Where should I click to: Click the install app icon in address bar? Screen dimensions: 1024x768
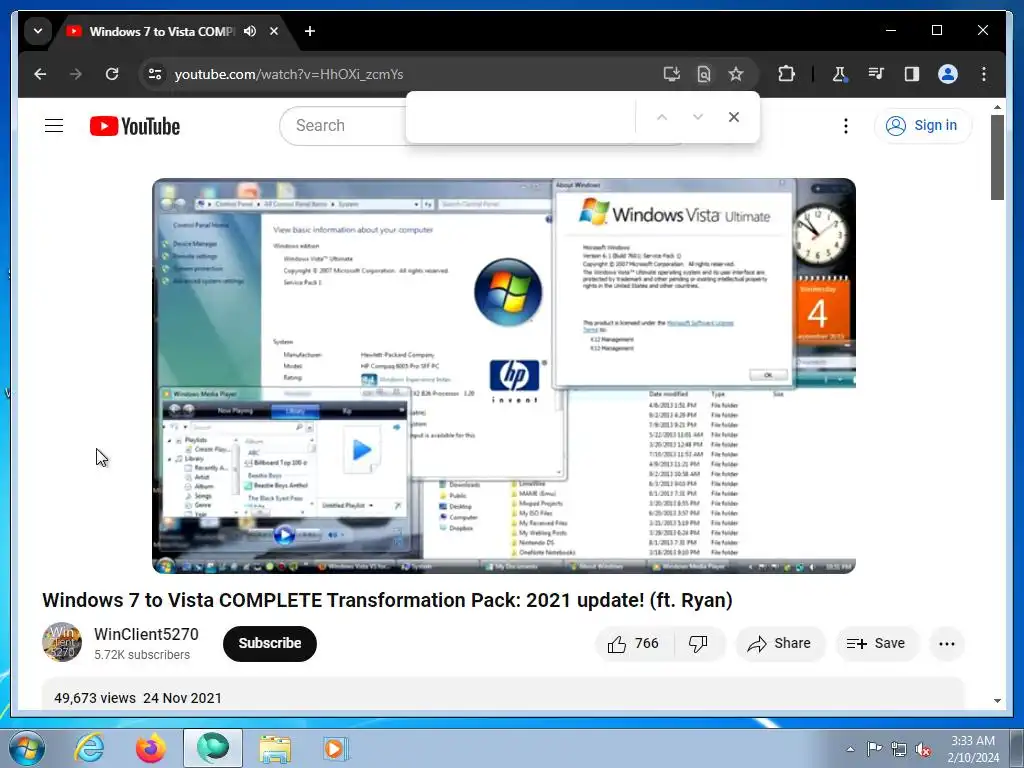point(671,74)
